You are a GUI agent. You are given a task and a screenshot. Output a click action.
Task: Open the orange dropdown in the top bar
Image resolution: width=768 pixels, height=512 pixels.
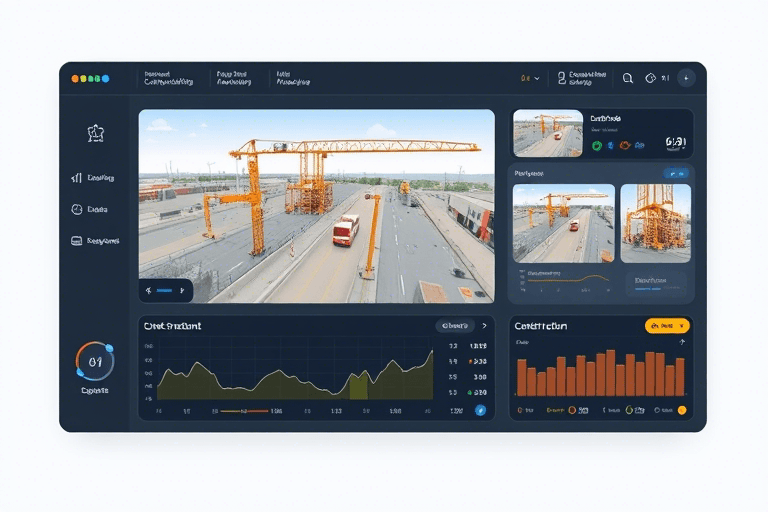click(529, 78)
